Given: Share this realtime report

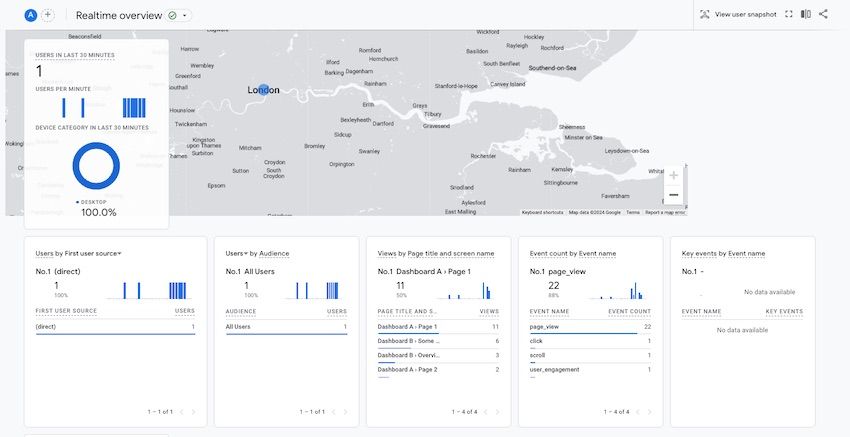Looking at the screenshot, I should coord(823,14).
